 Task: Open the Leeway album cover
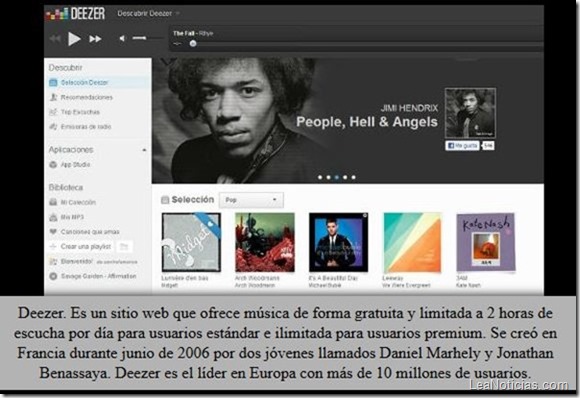click(412, 242)
